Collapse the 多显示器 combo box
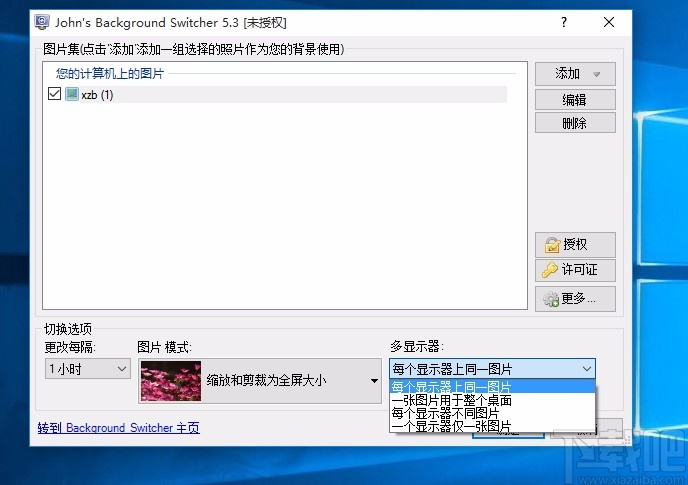 tap(587, 369)
